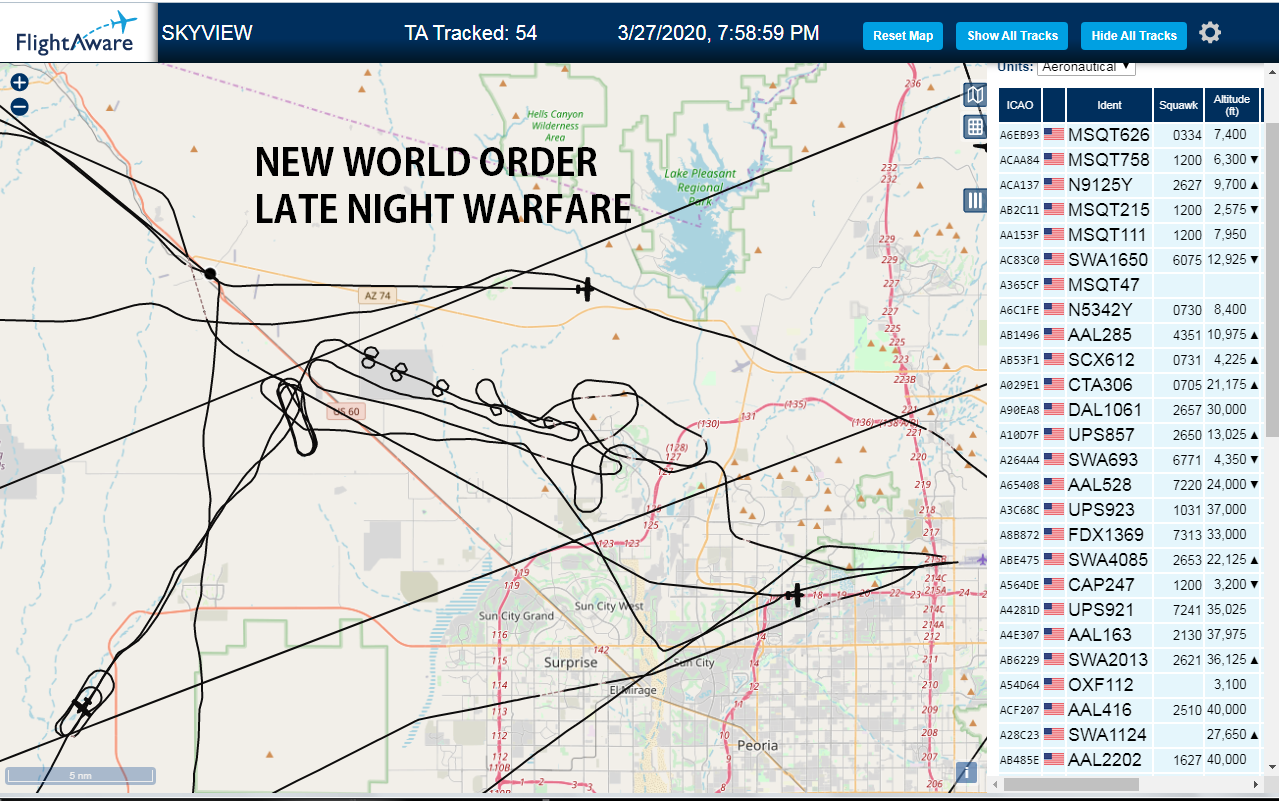Image resolution: width=1279 pixels, height=801 pixels.
Task: Select the AAL285 flight row
Action: point(1130,334)
